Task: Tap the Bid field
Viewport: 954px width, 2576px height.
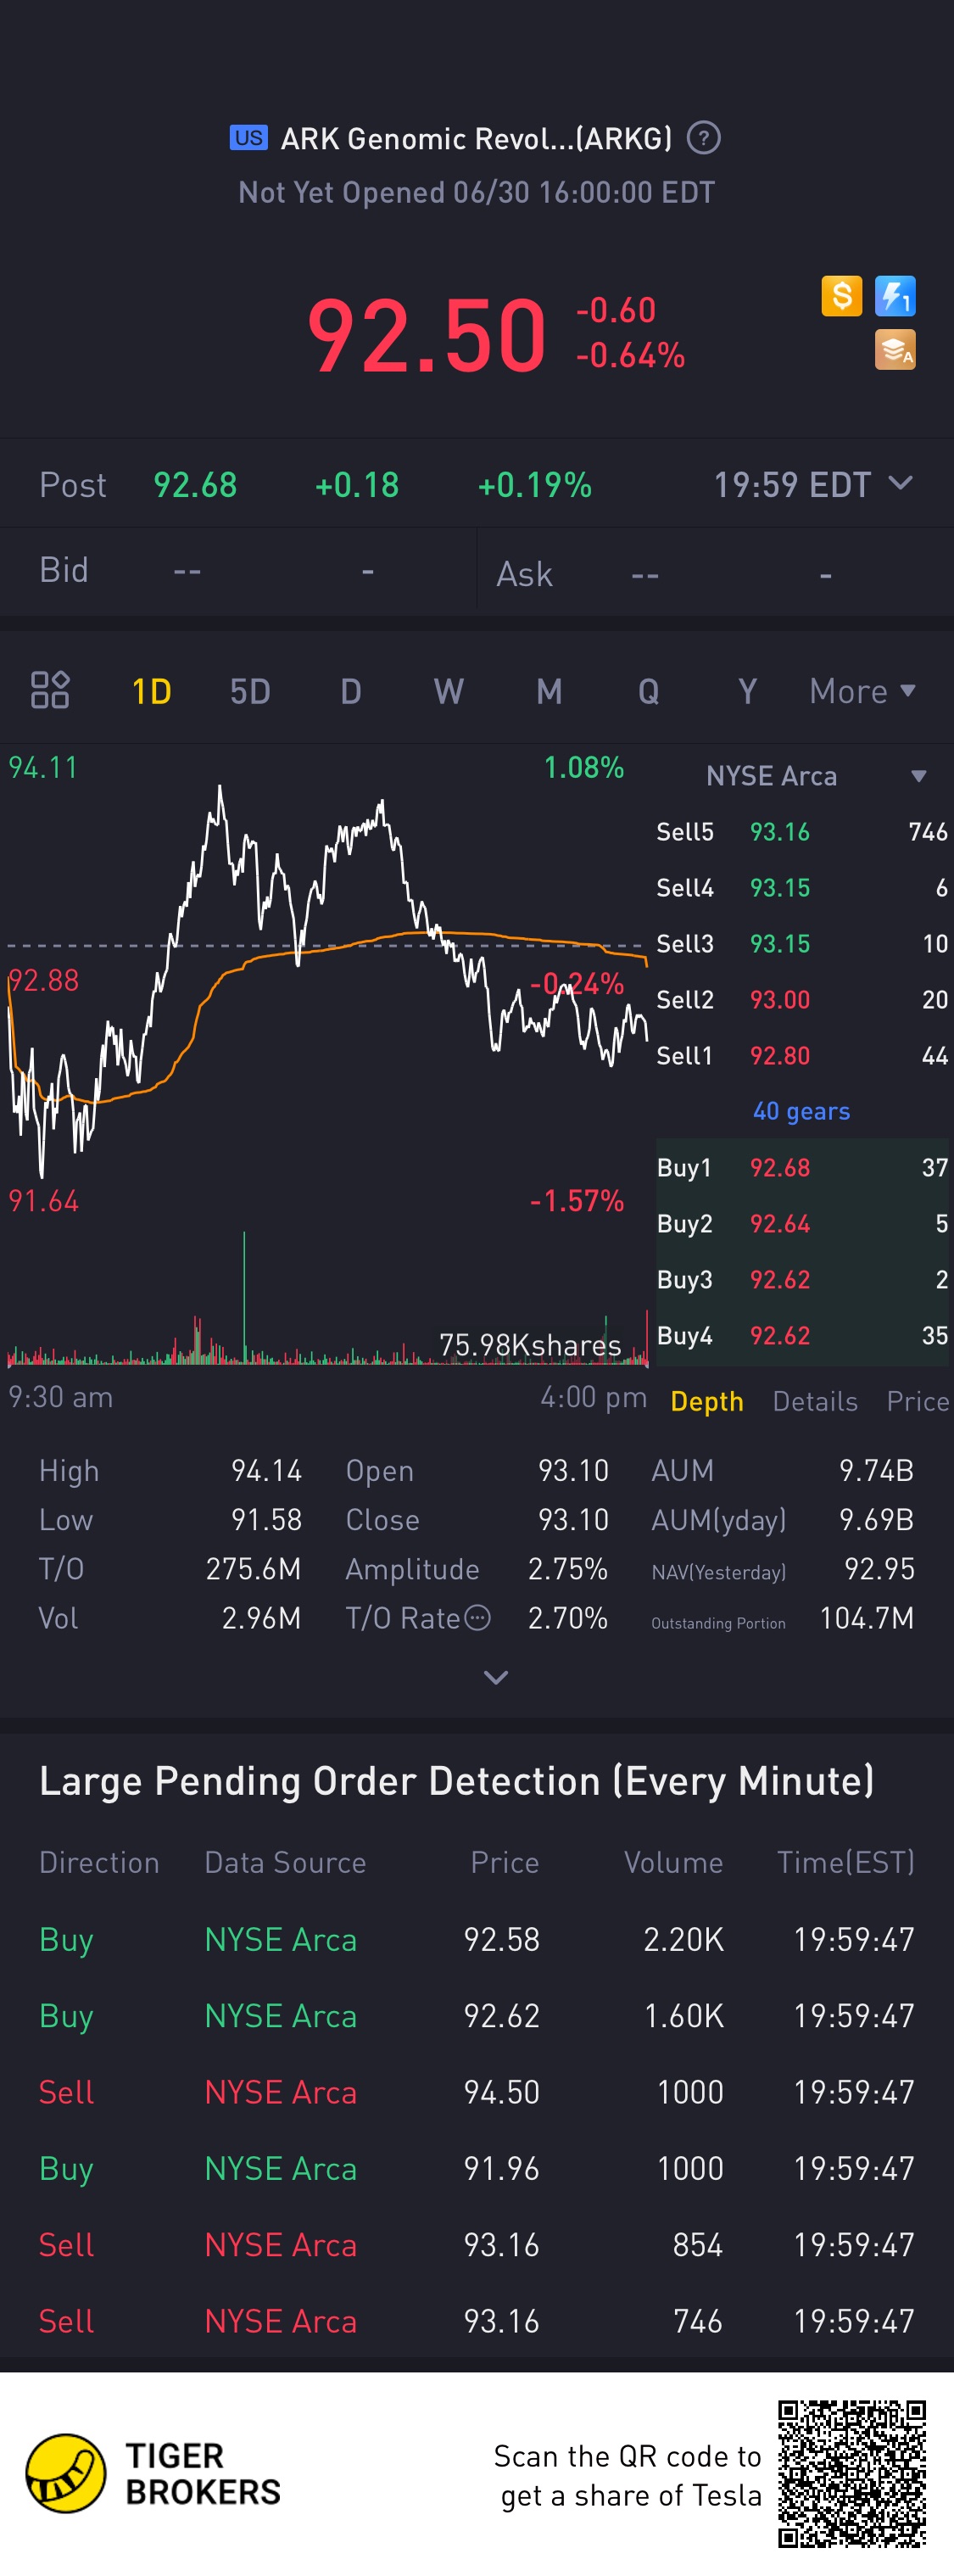Action: click(238, 571)
